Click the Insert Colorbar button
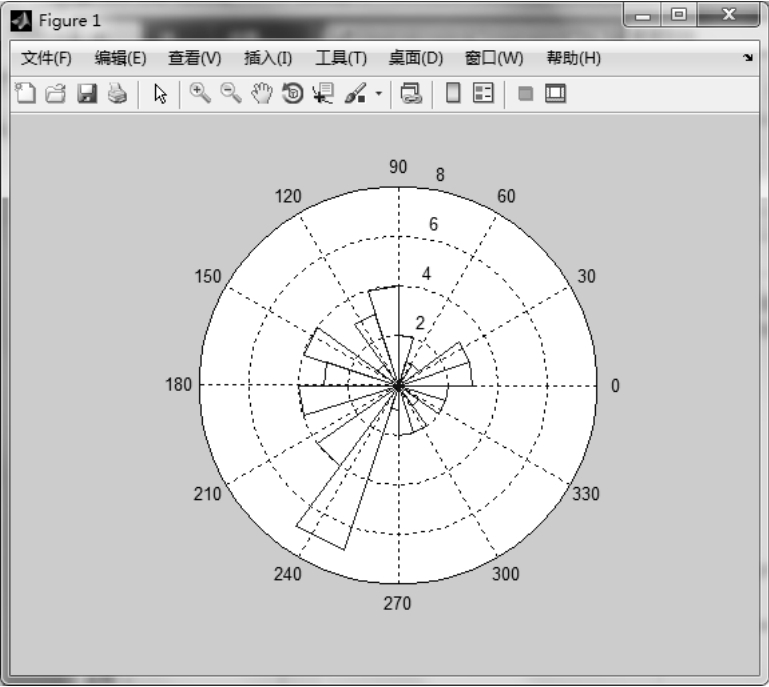This screenshot has width=769, height=687. [453, 94]
